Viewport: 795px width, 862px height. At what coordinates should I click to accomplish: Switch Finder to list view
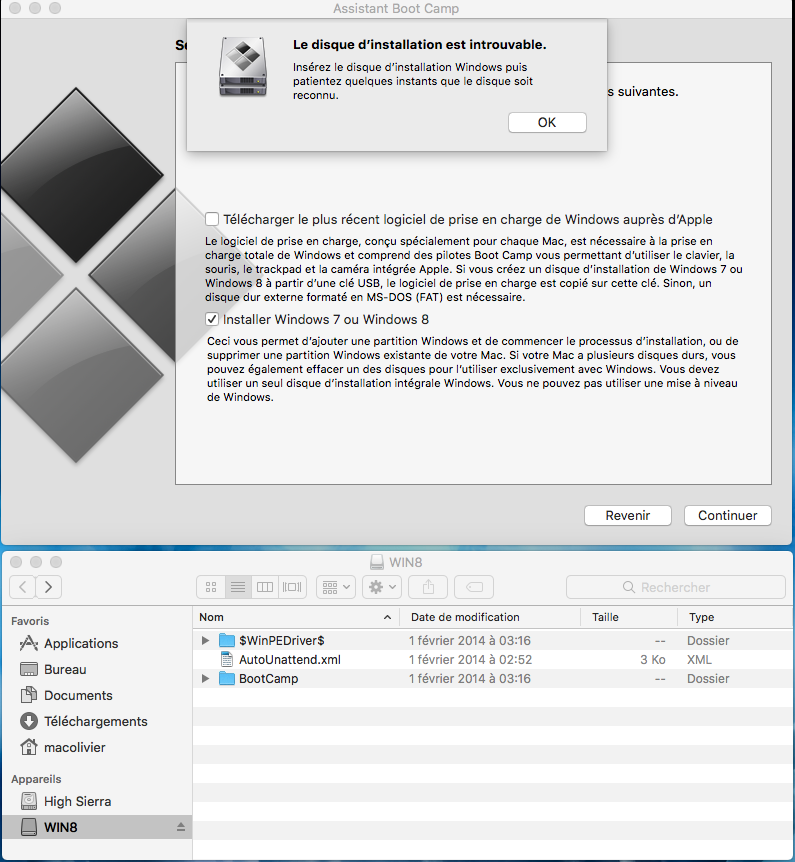tap(238, 587)
